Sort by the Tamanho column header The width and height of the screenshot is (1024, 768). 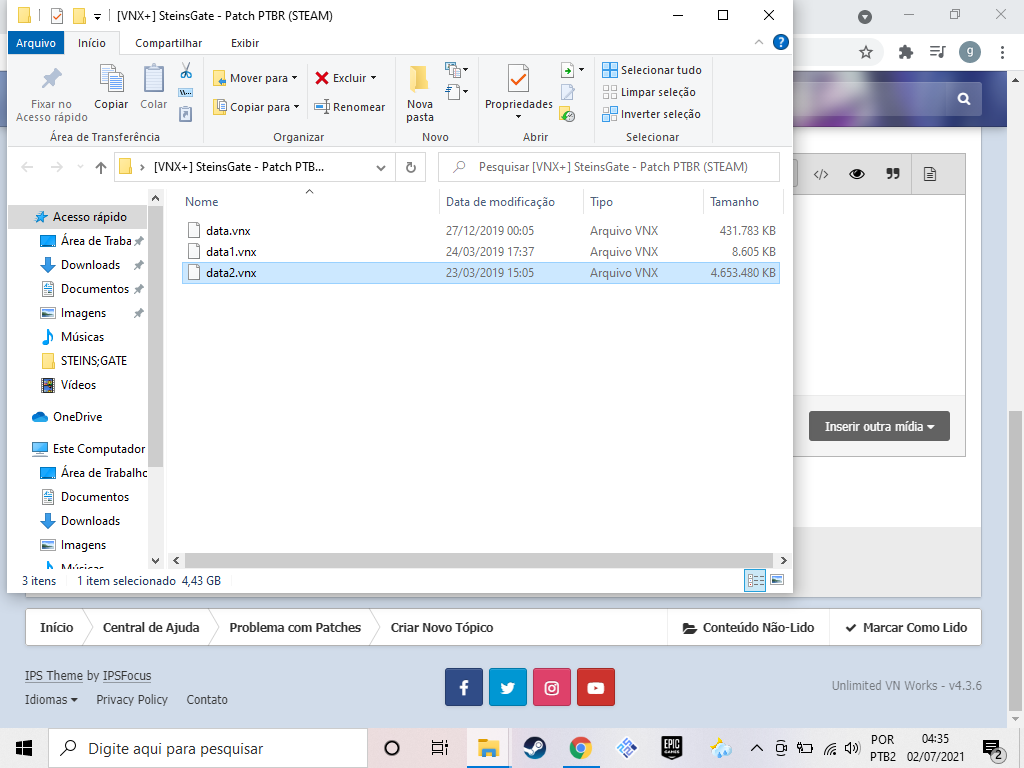click(734, 202)
